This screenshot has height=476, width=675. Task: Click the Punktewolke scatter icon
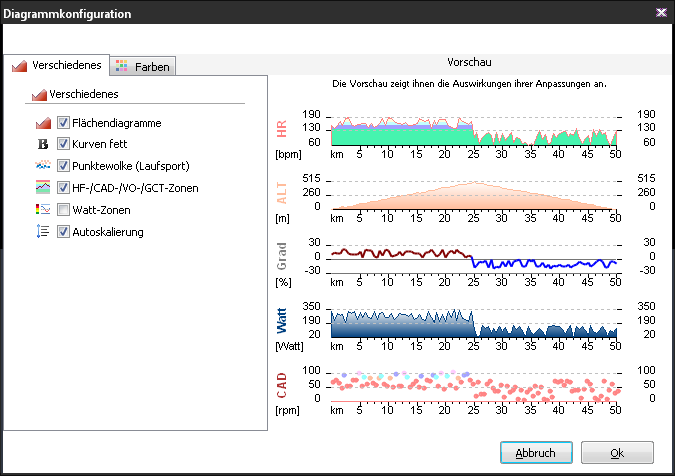[43, 165]
